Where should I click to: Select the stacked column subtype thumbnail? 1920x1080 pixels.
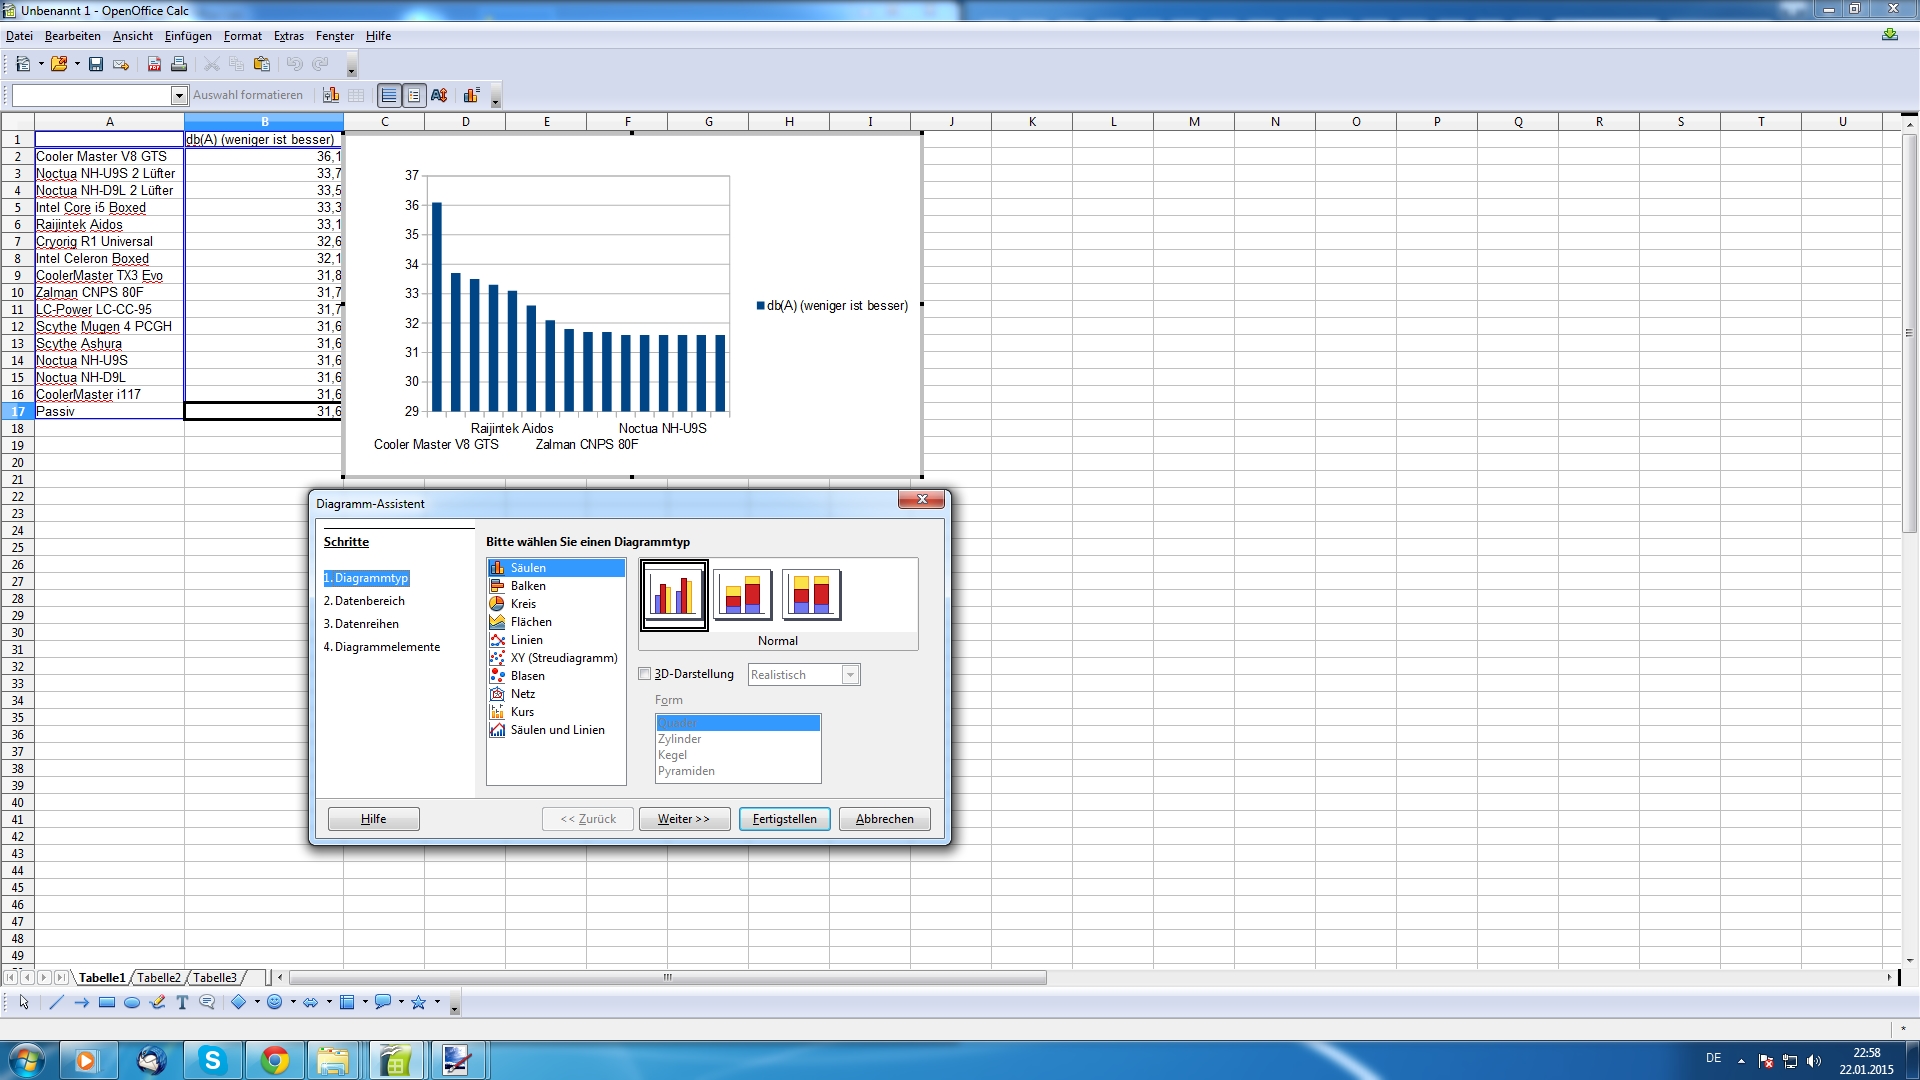743,595
